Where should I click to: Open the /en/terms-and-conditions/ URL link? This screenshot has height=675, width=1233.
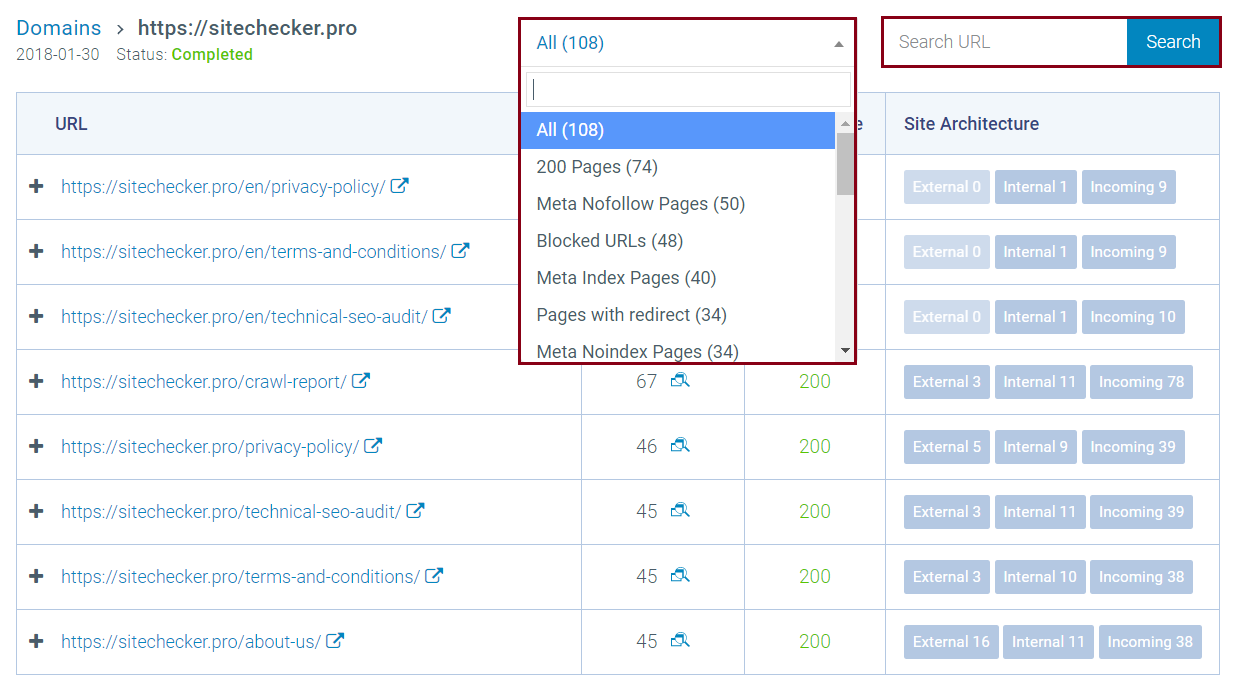pyautogui.click(x=253, y=252)
